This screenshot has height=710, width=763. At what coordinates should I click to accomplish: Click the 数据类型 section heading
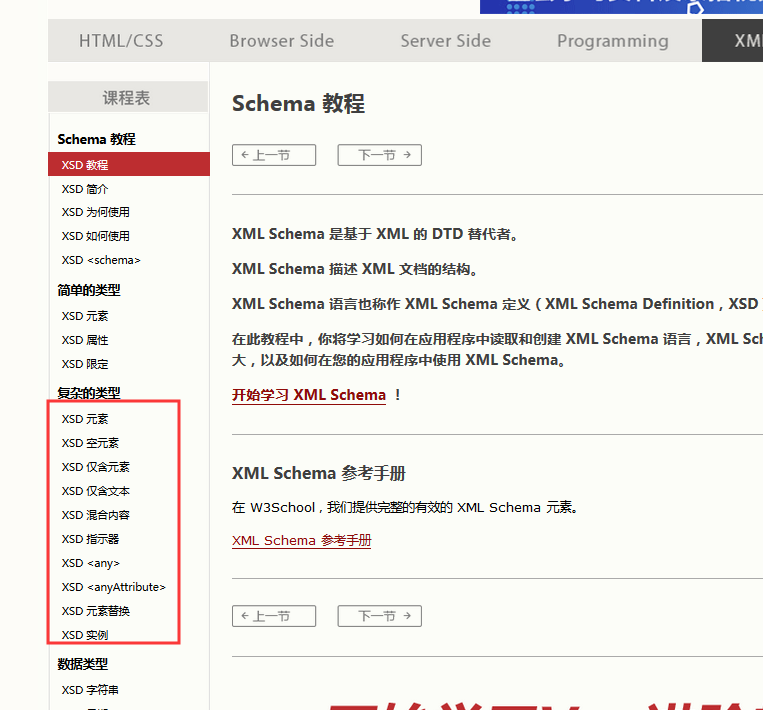[x=83, y=664]
